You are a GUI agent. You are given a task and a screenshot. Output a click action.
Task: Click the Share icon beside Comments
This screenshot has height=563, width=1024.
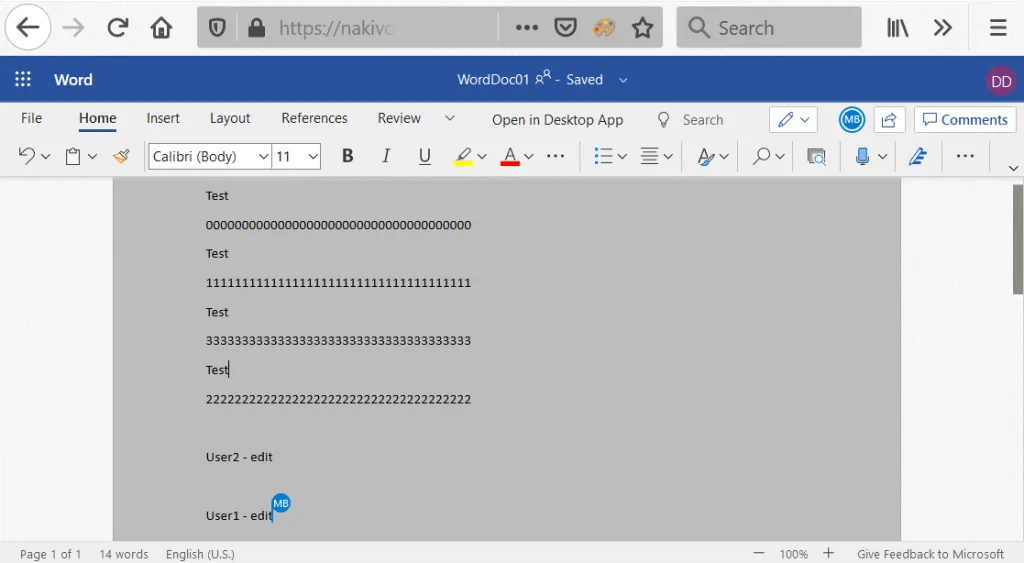coord(889,120)
